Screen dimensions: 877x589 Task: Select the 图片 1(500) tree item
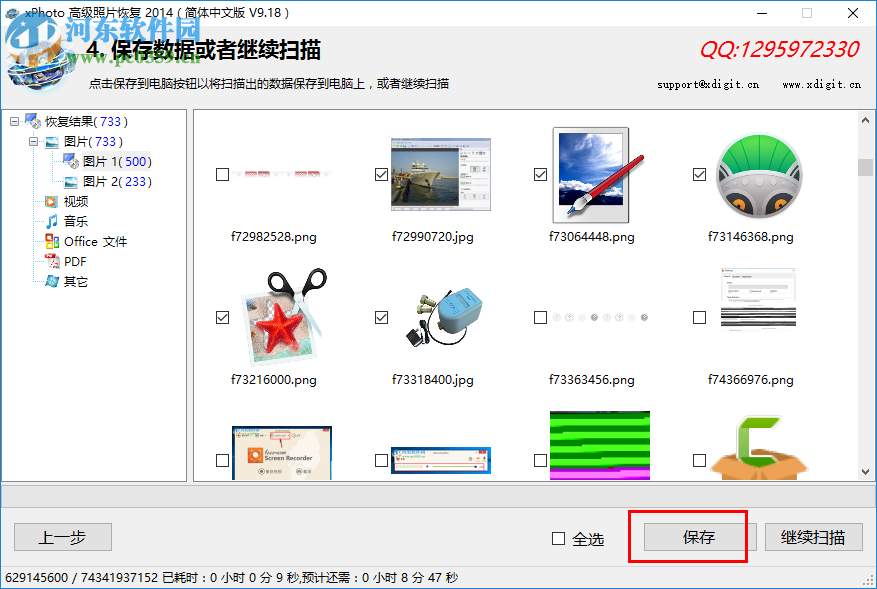tap(118, 161)
